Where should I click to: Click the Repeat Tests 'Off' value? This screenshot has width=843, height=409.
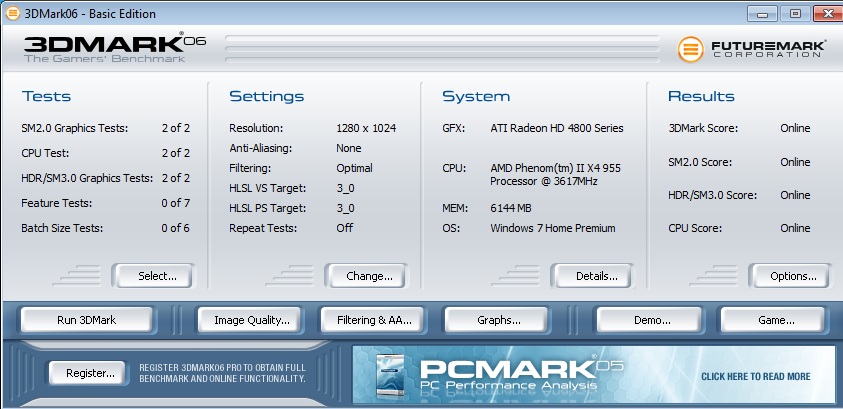345,228
